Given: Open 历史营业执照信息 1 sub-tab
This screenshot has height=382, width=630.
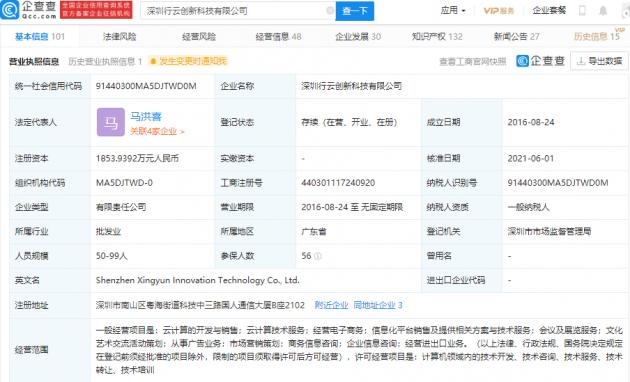Looking at the screenshot, I should [x=105, y=61].
